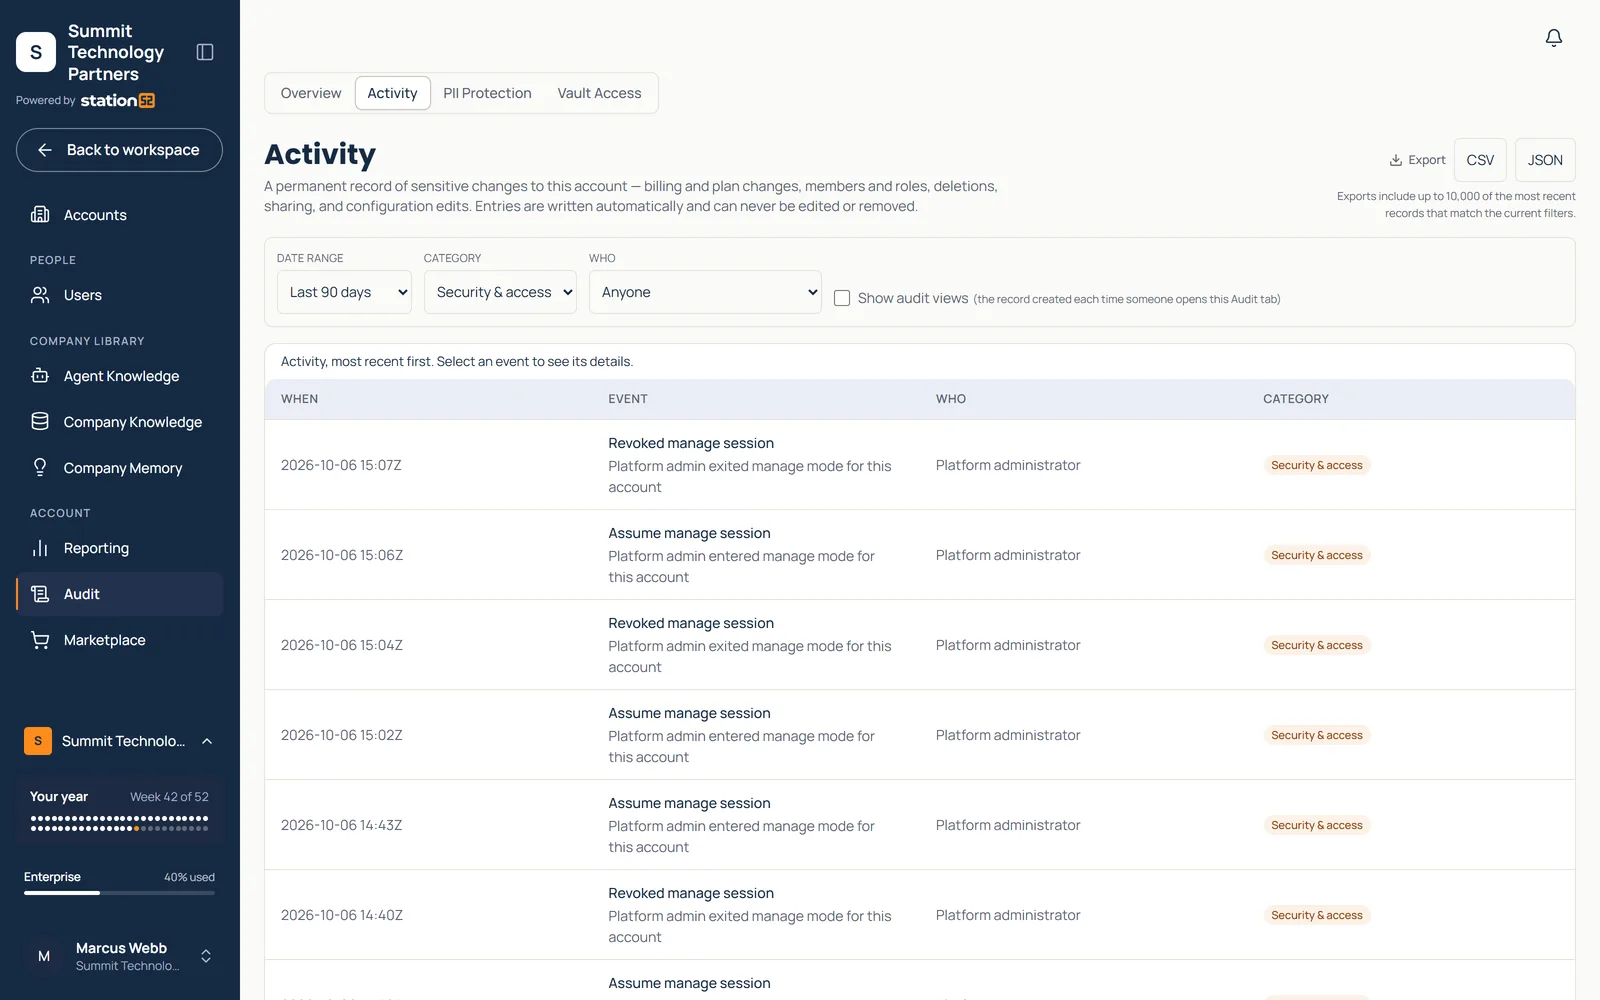The width and height of the screenshot is (1600, 1000).
Task: Click the Marketplace cart icon
Action: click(40, 640)
